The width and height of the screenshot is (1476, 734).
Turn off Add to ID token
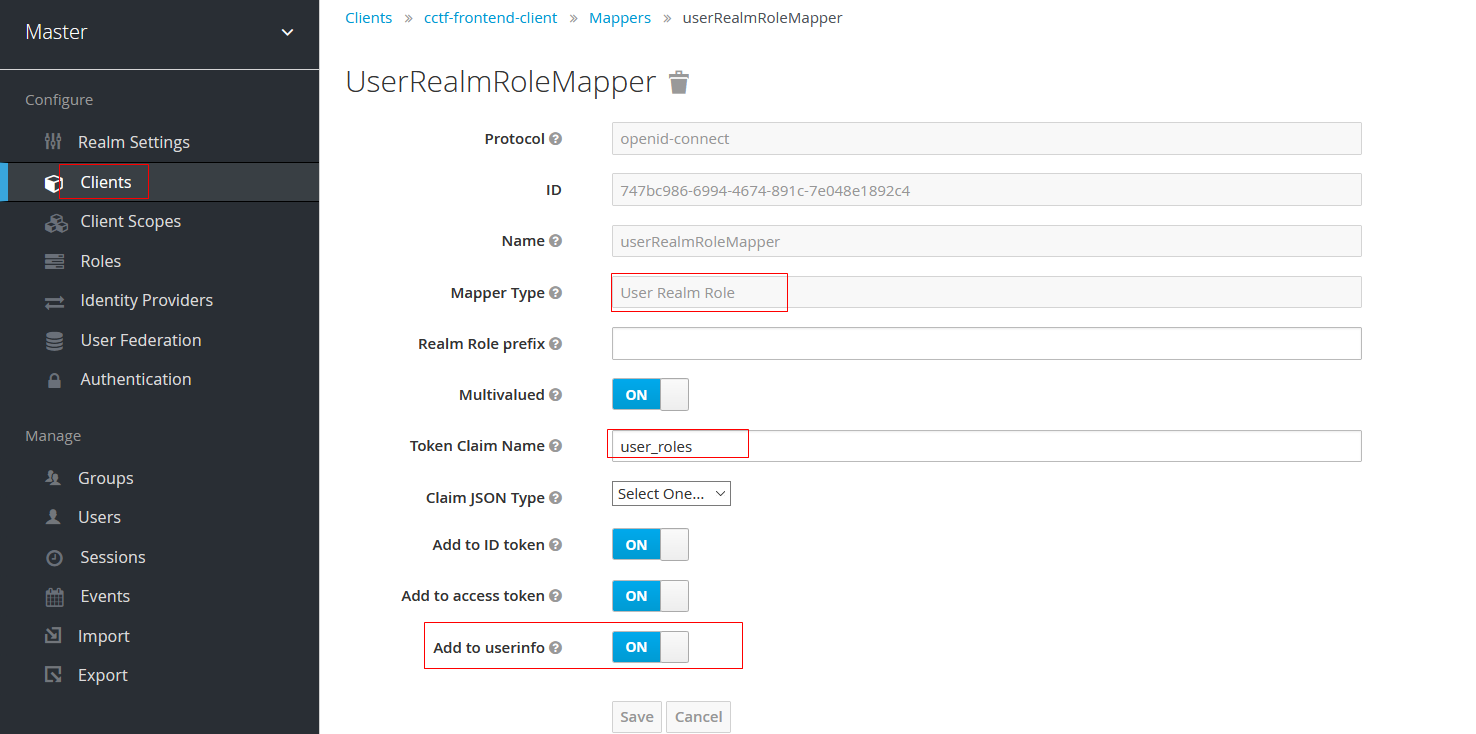click(650, 544)
